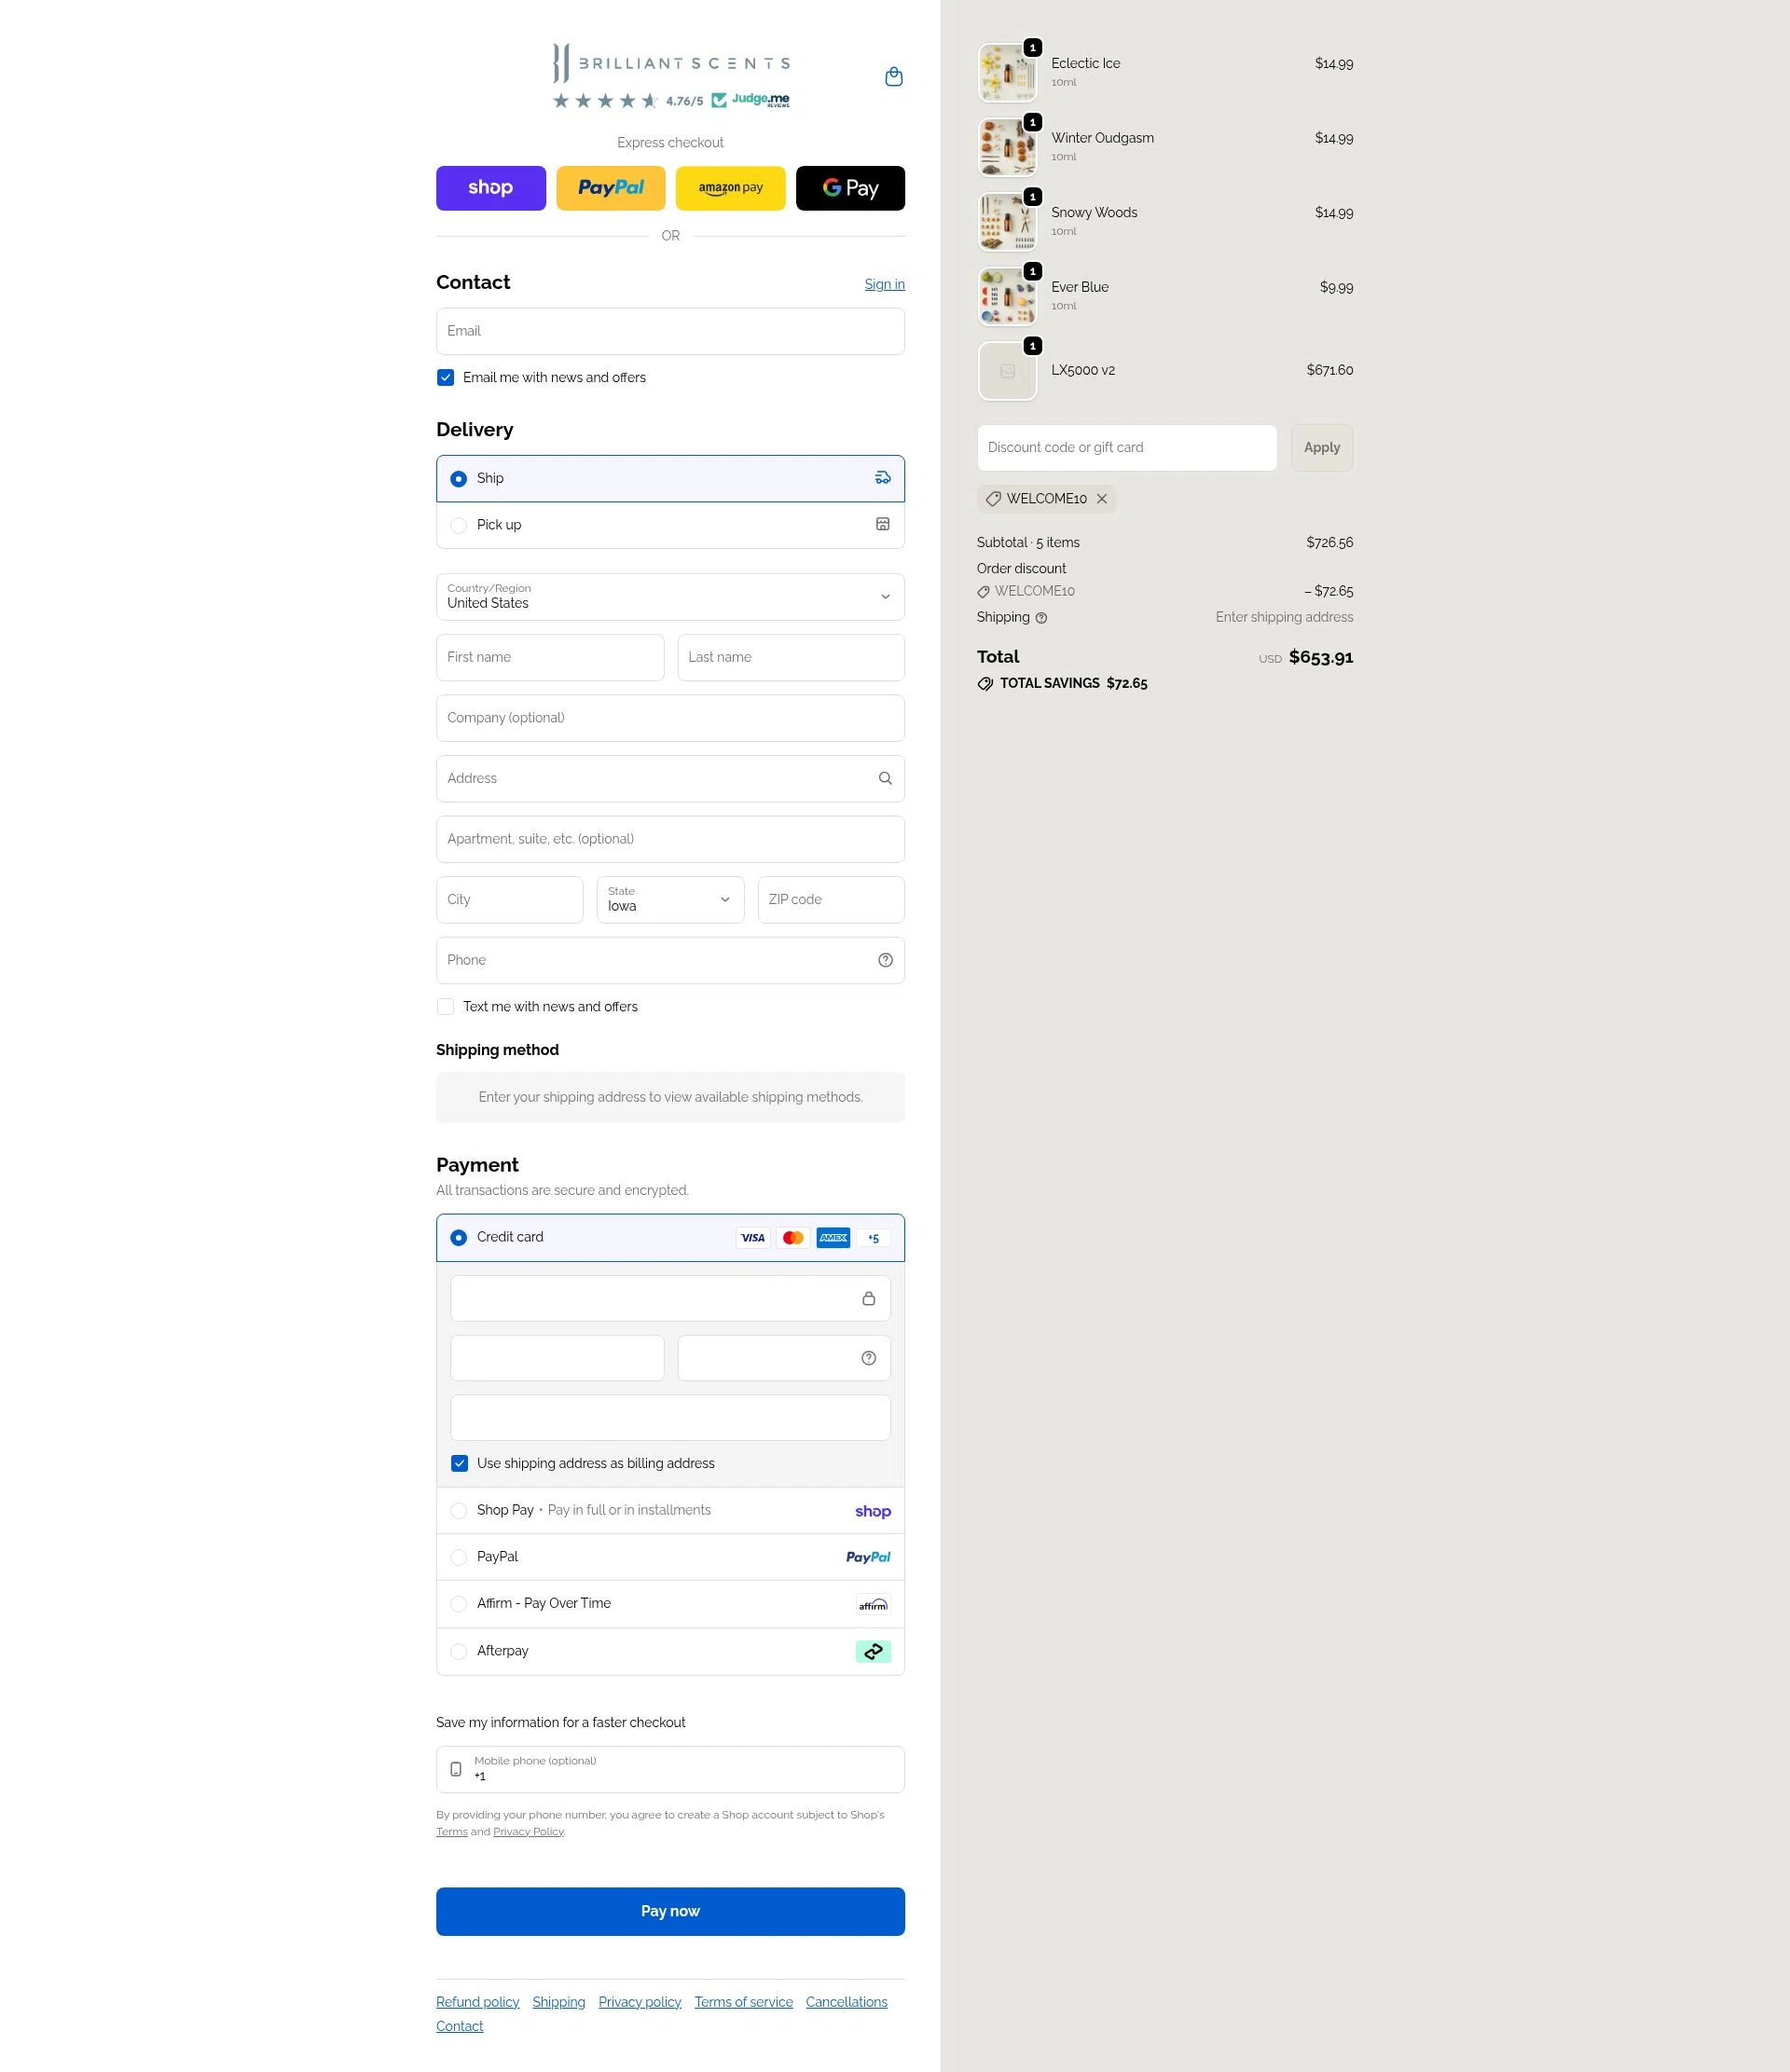Screen dimensions: 1790x2072
Task: Click the cart bag icon
Action: point(893,76)
